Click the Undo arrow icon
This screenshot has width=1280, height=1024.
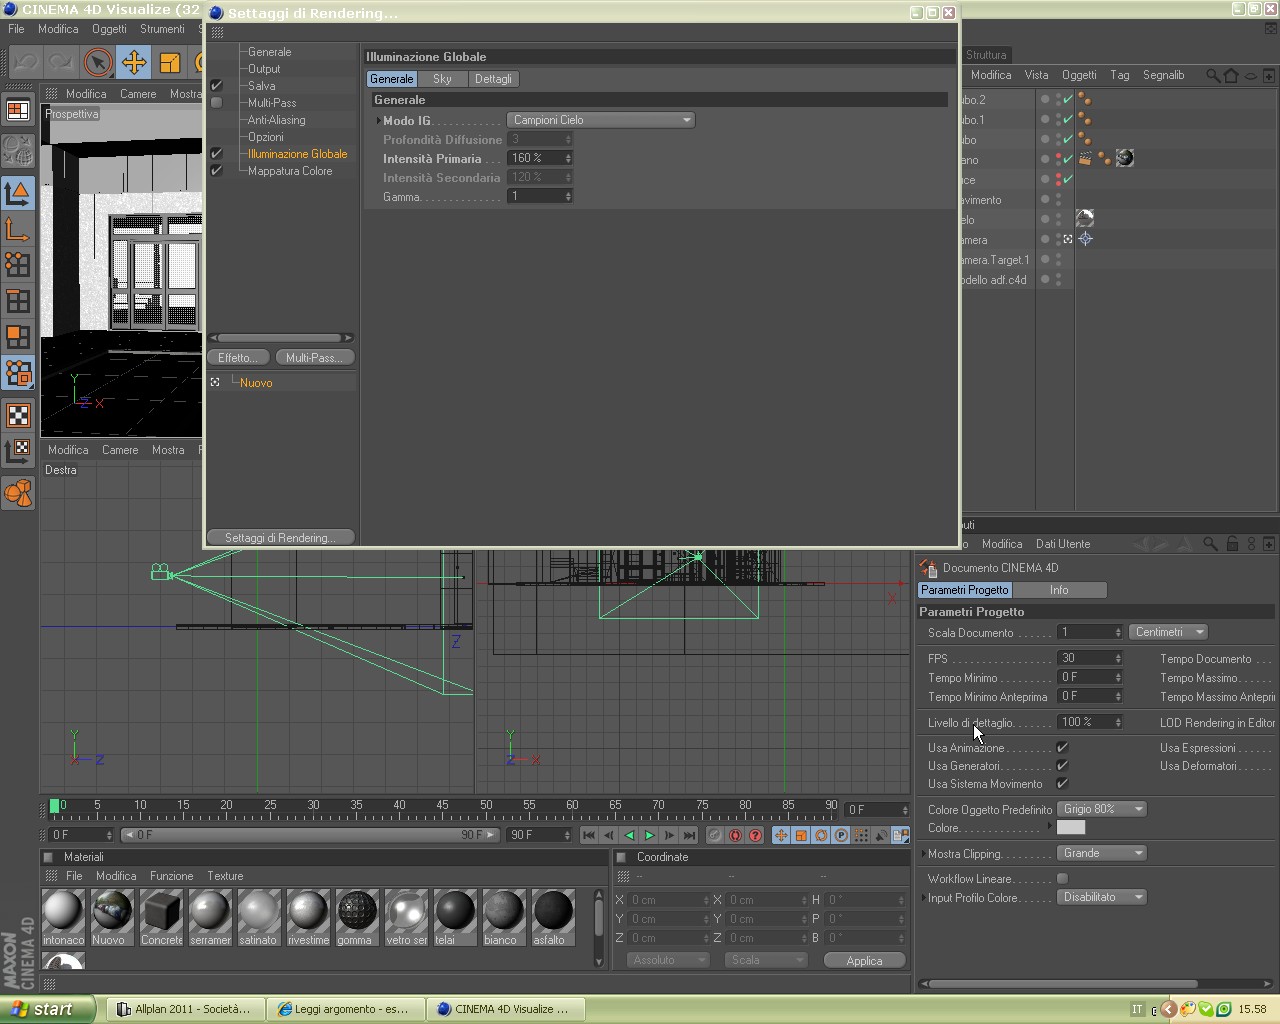pos(26,63)
